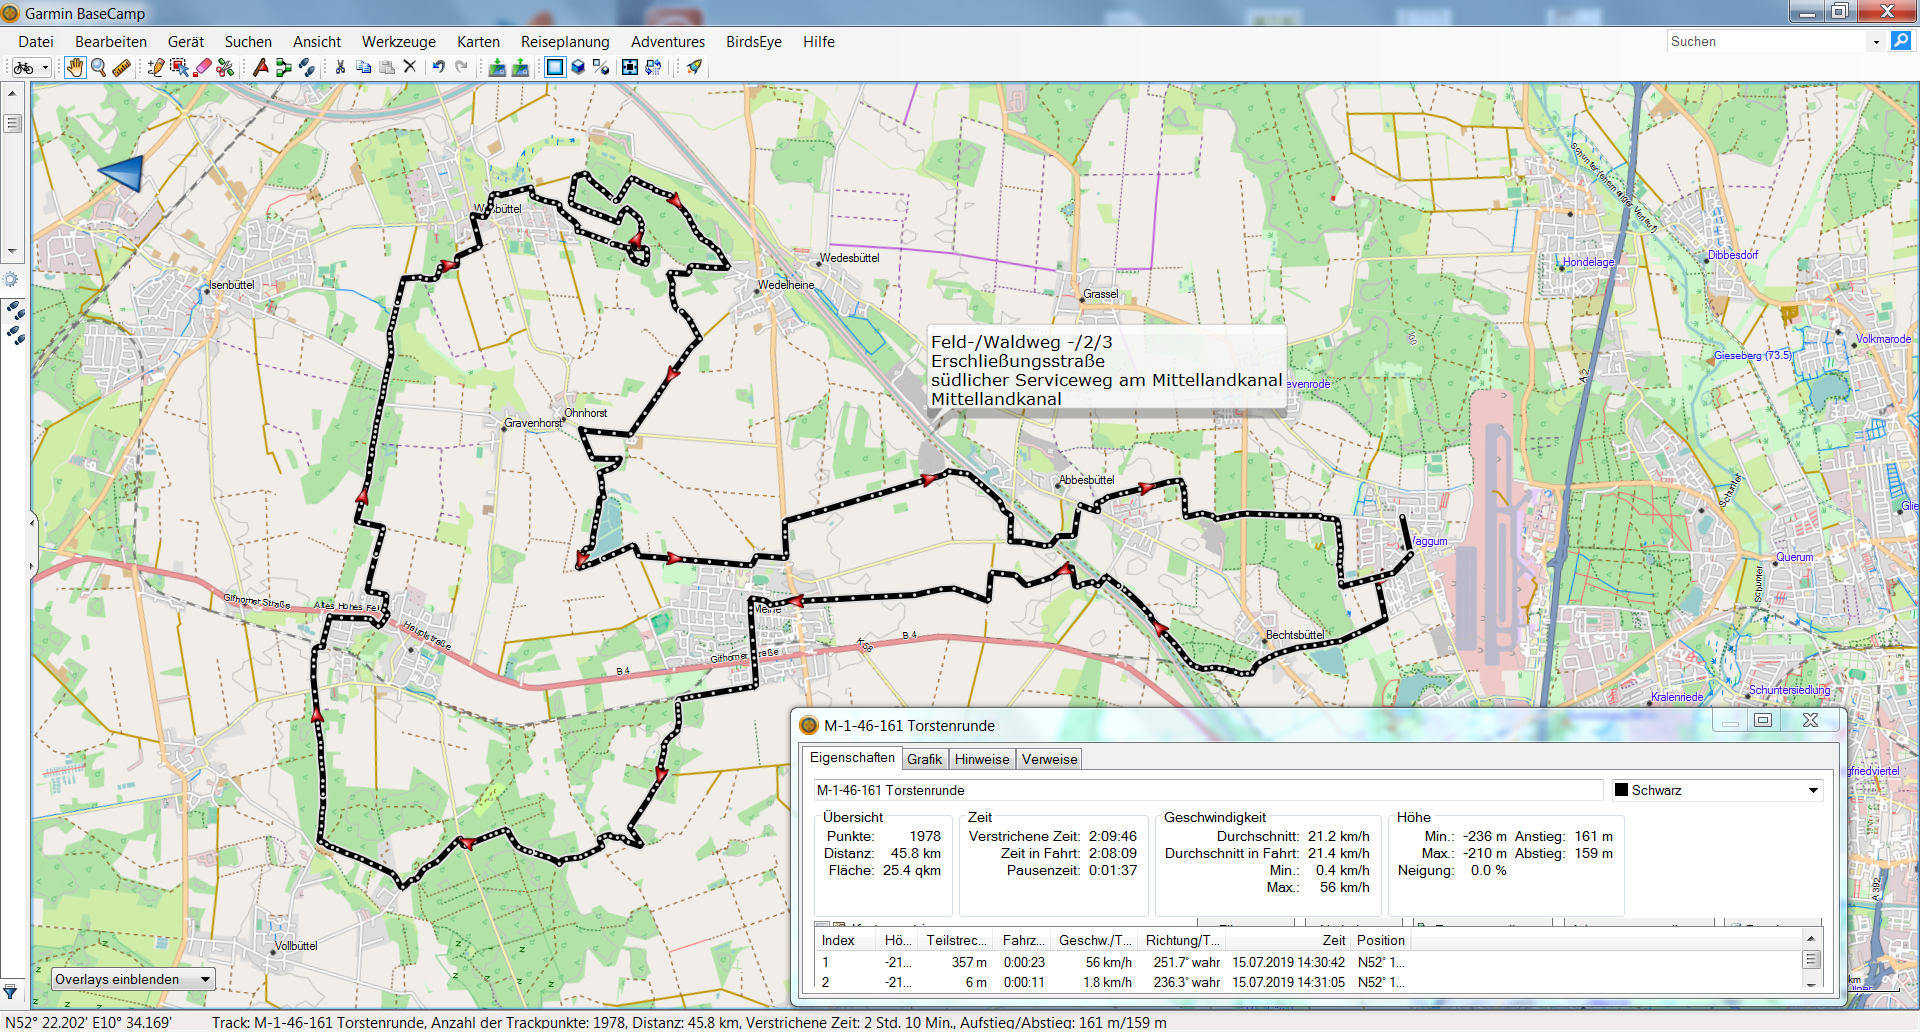Click the black color swatch
Image resolution: width=1920 pixels, height=1032 pixels.
pyautogui.click(x=1621, y=790)
